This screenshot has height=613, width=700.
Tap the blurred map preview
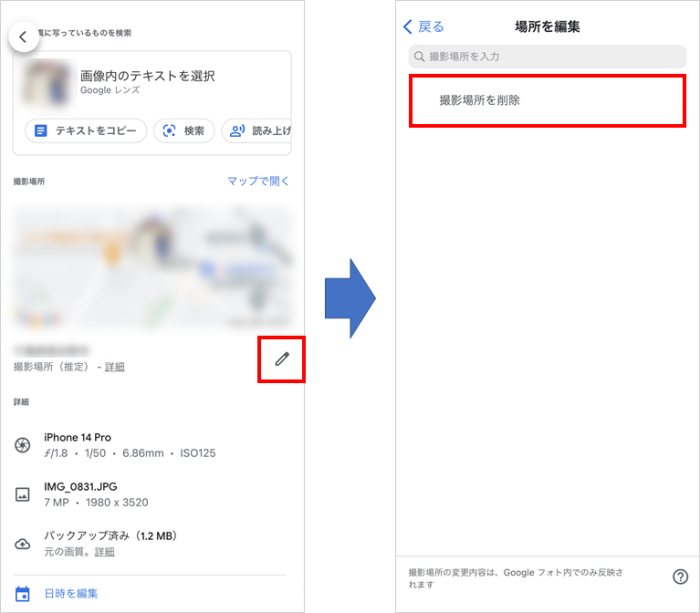point(153,267)
